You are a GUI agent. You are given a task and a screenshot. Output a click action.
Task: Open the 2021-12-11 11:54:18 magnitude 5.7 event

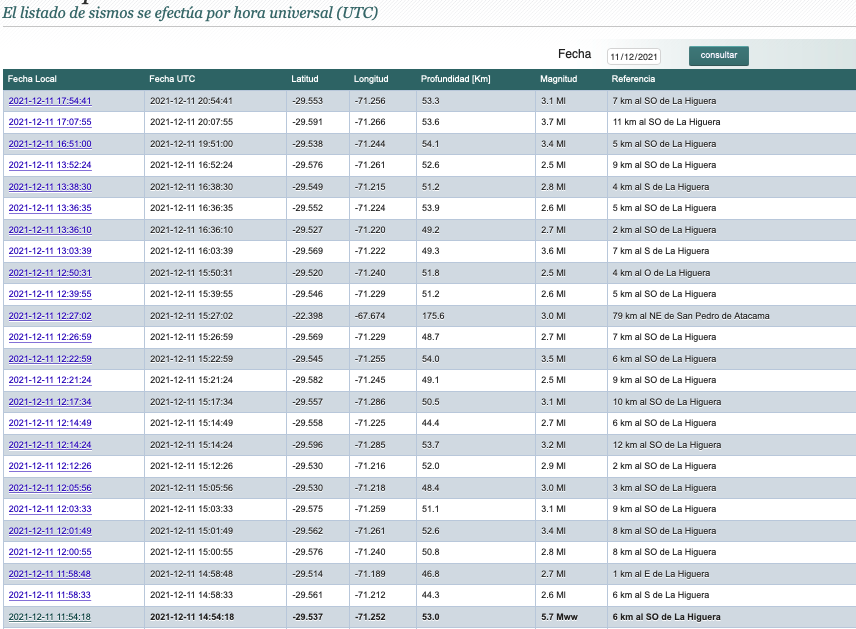click(50, 617)
